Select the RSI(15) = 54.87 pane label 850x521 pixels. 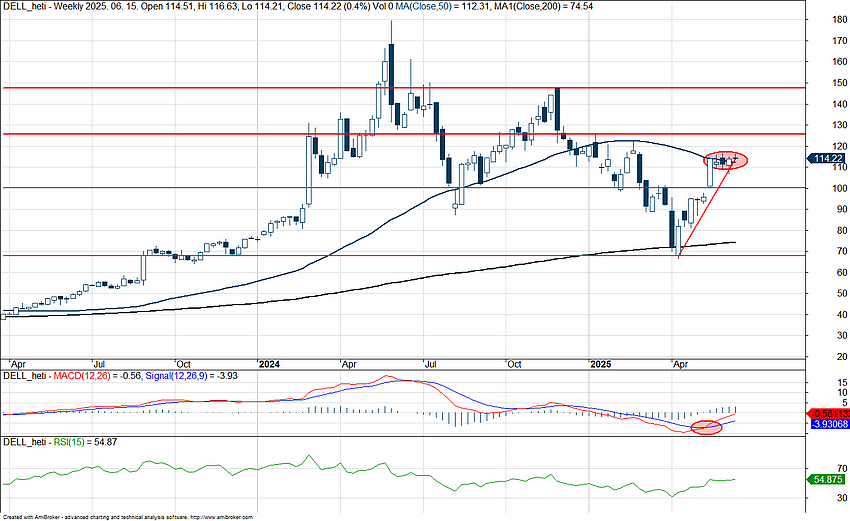85,442
